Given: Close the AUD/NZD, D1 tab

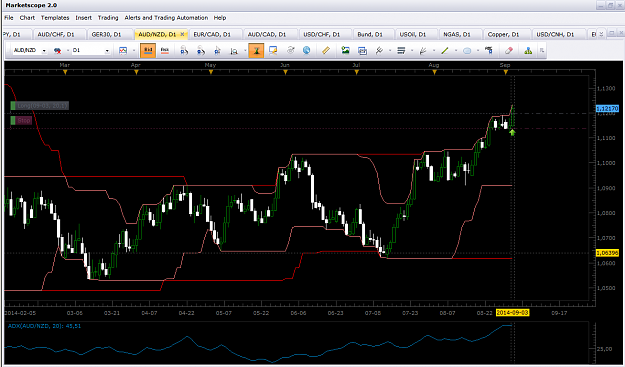Looking at the screenshot, I should click(183, 35).
